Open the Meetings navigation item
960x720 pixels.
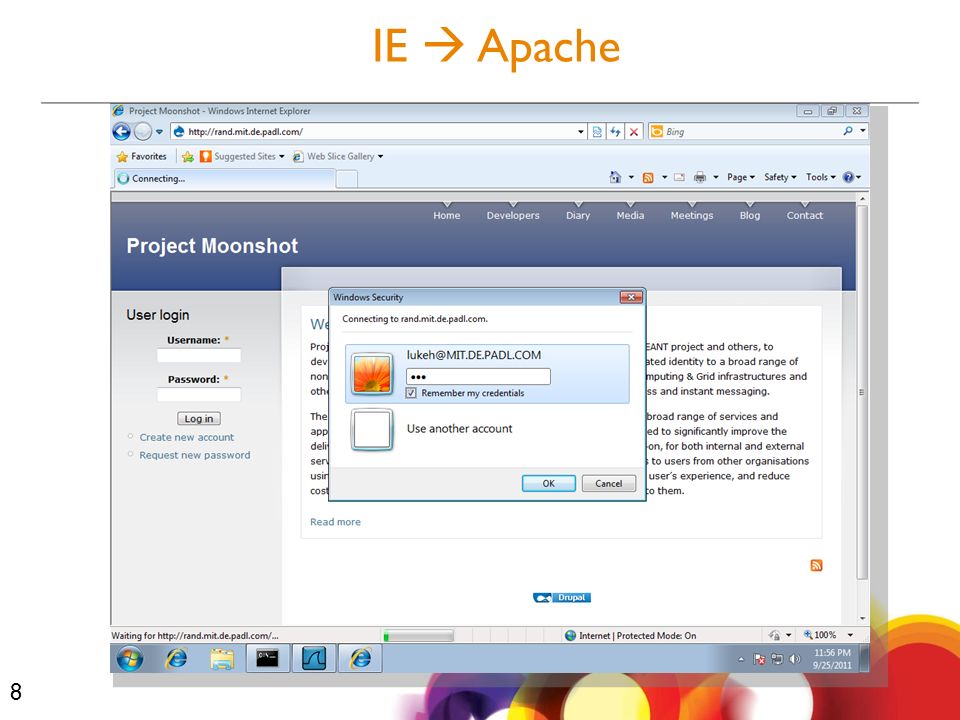coord(692,216)
